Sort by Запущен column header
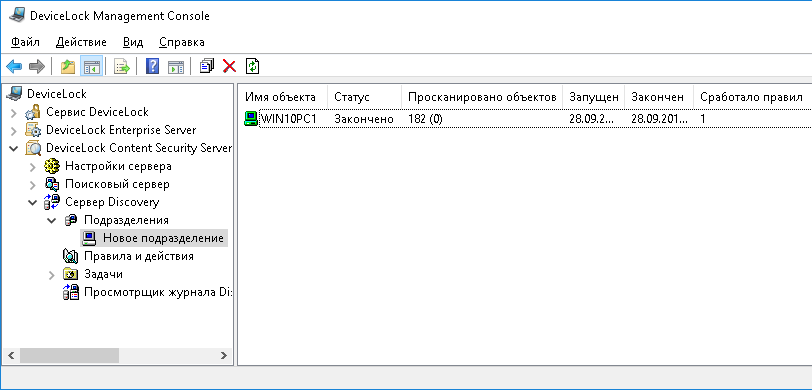Screen dimensions: 812x390 pos(594,97)
